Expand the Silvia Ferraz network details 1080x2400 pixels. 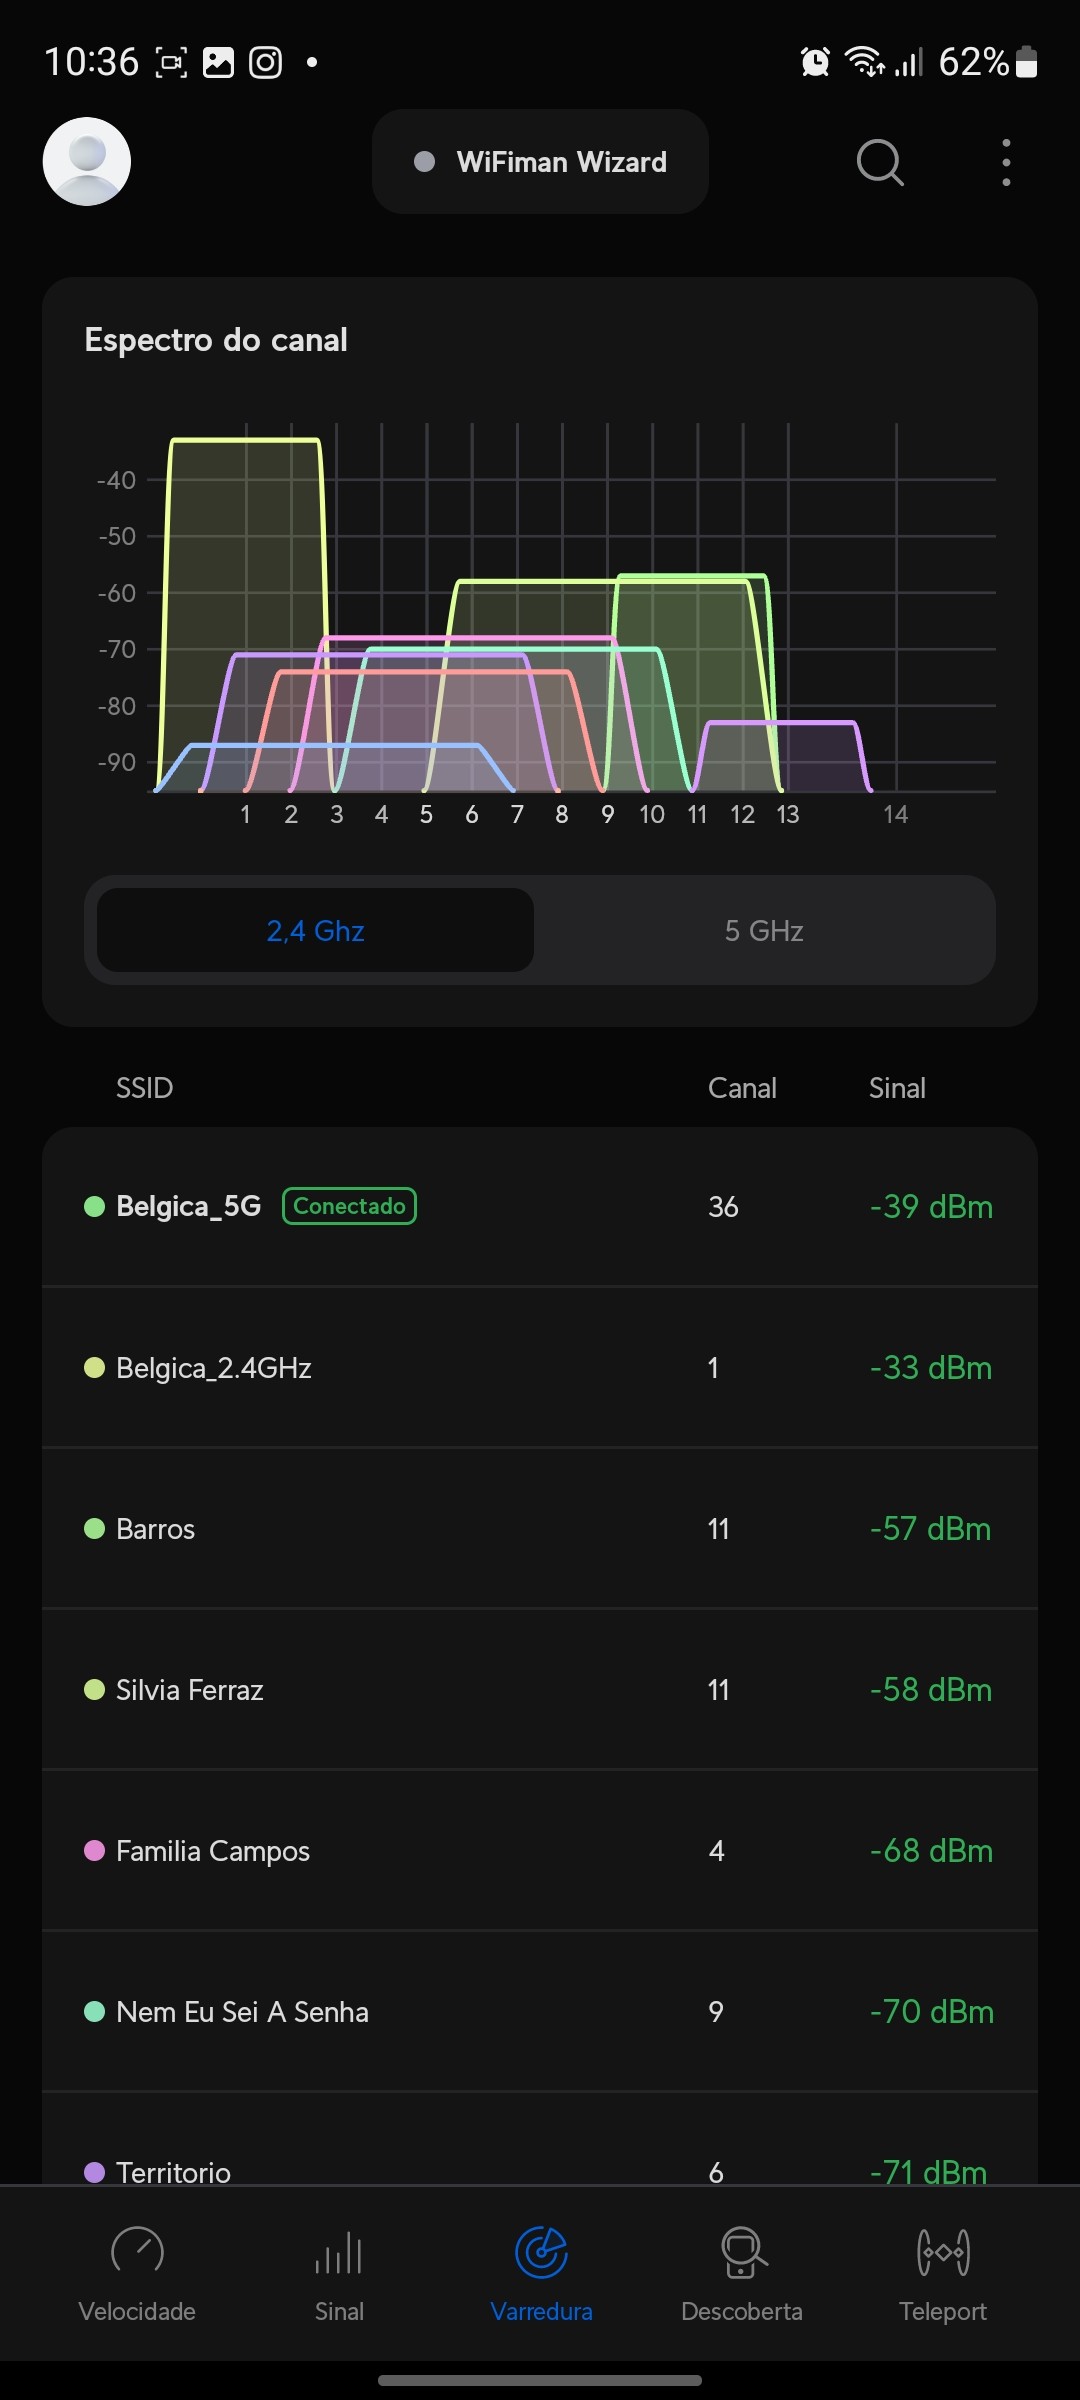540,1690
